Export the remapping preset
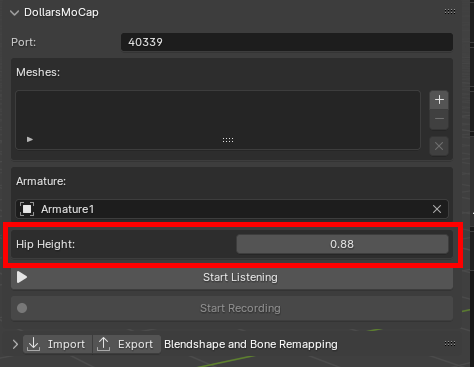 [127, 344]
